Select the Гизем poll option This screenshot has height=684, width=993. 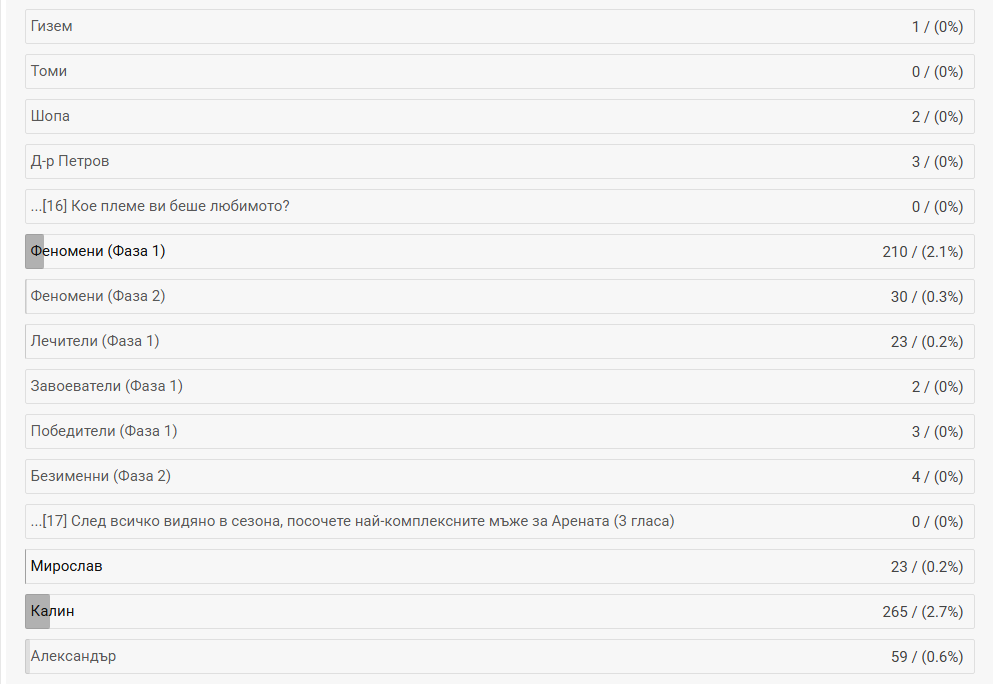499,27
